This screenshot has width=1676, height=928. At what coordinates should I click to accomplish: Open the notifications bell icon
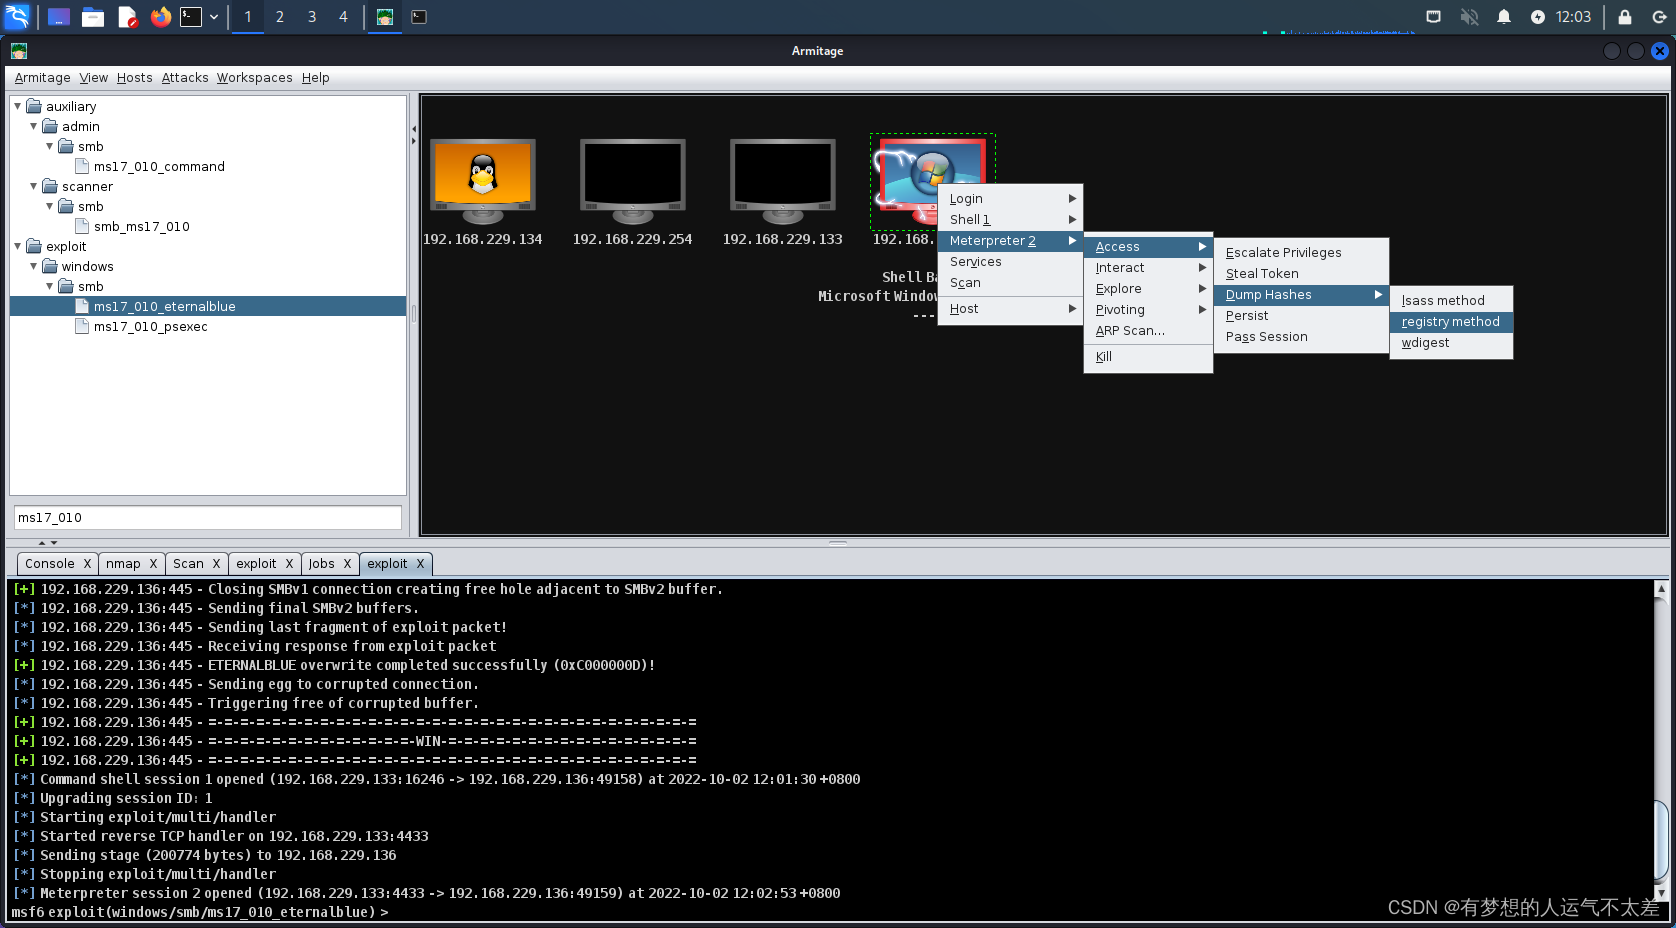[x=1504, y=17]
